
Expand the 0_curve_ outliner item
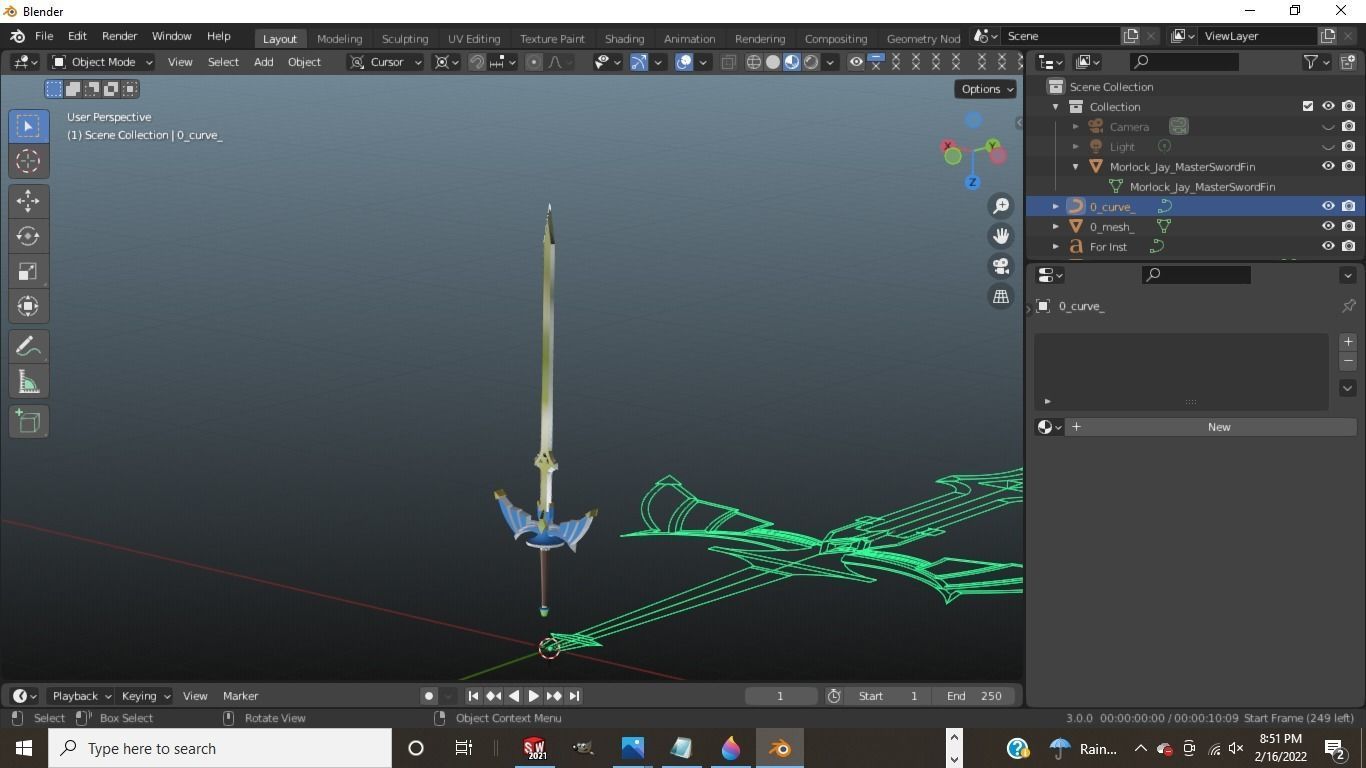coord(1055,206)
